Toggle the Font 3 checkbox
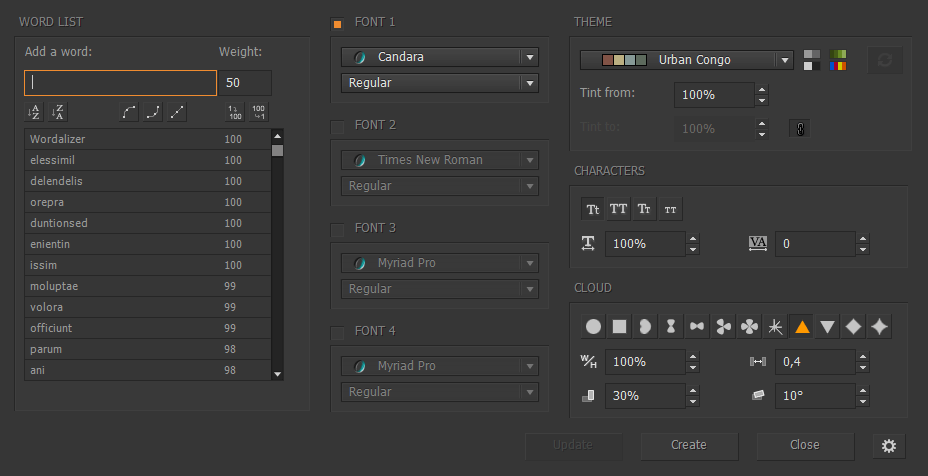 pos(337,229)
